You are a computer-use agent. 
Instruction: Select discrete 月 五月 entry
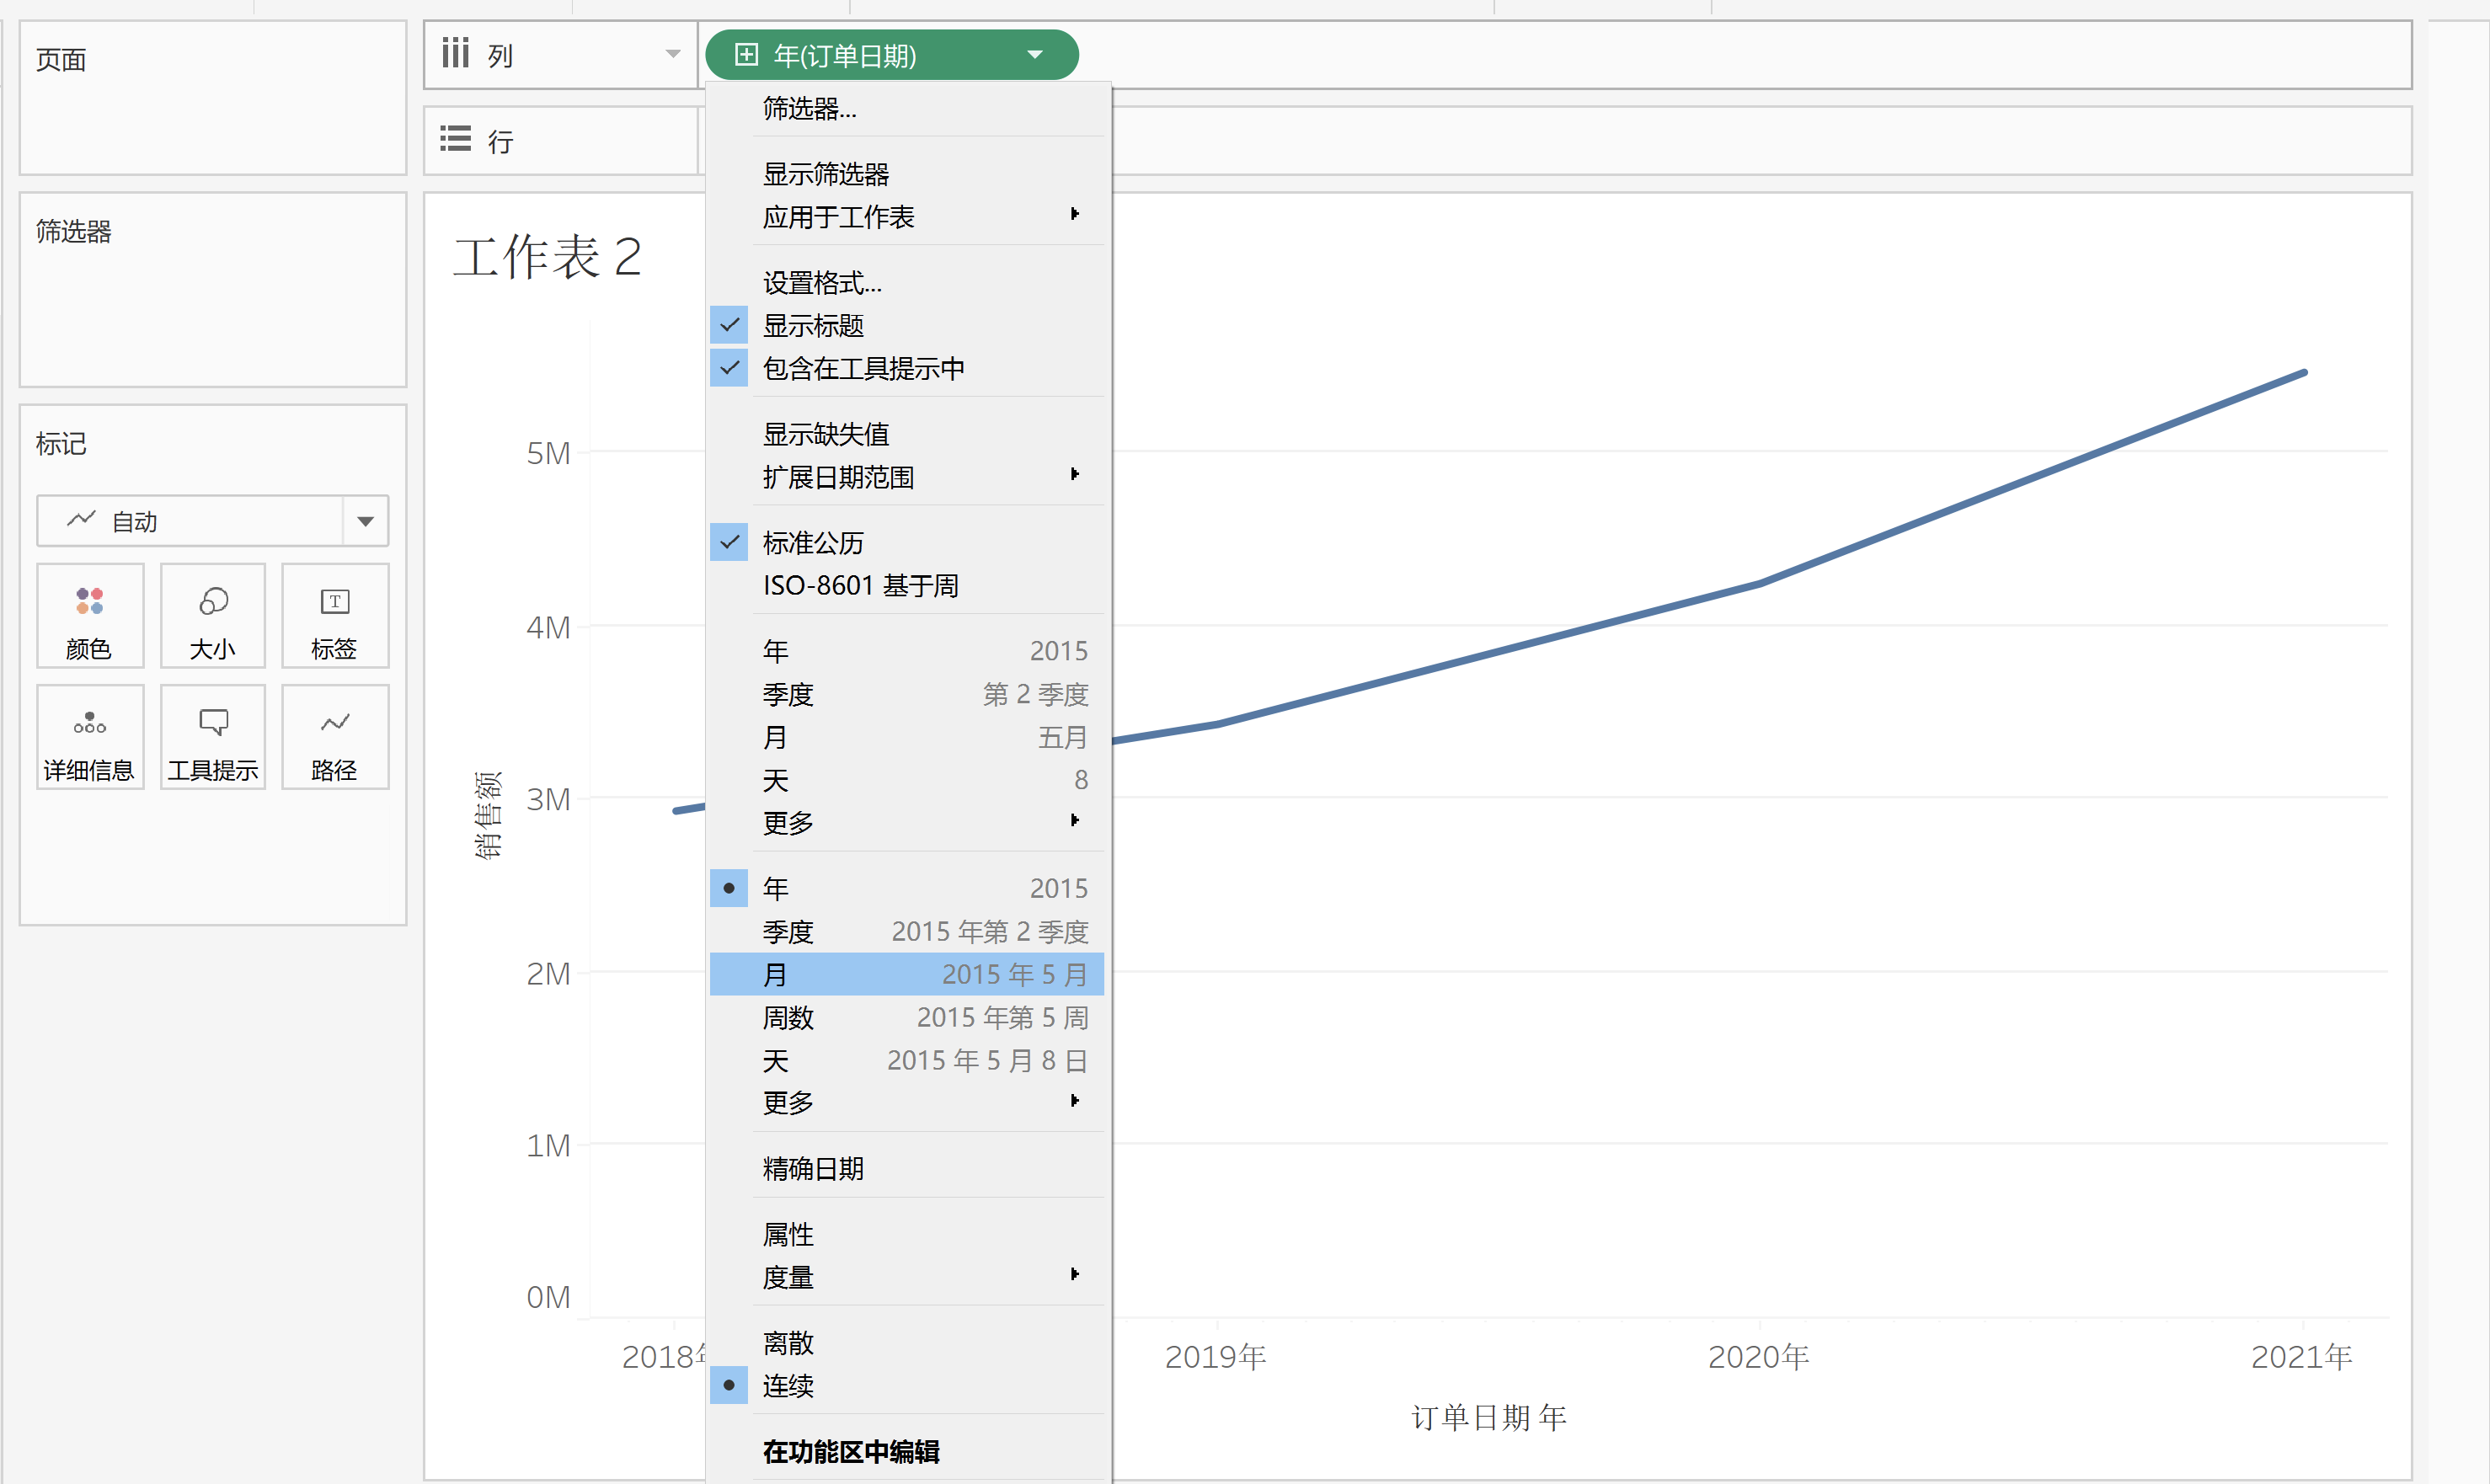pos(907,737)
